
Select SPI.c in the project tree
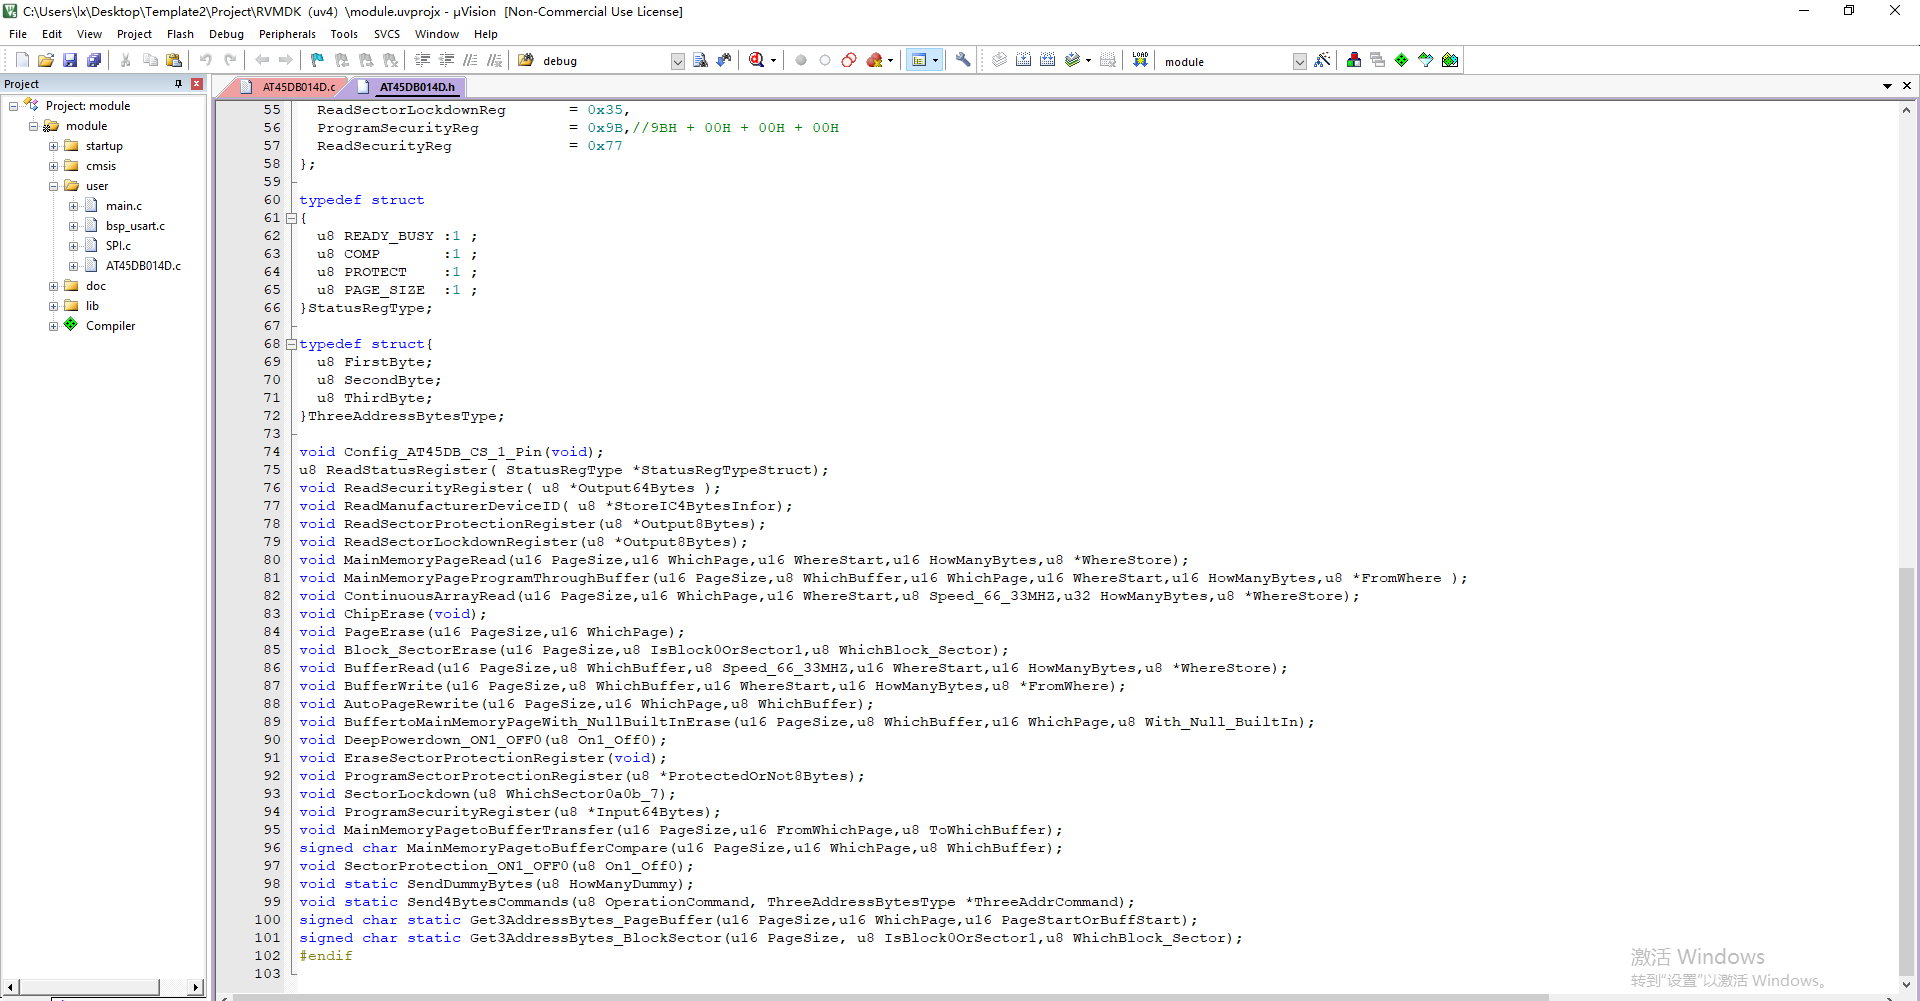click(118, 246)
